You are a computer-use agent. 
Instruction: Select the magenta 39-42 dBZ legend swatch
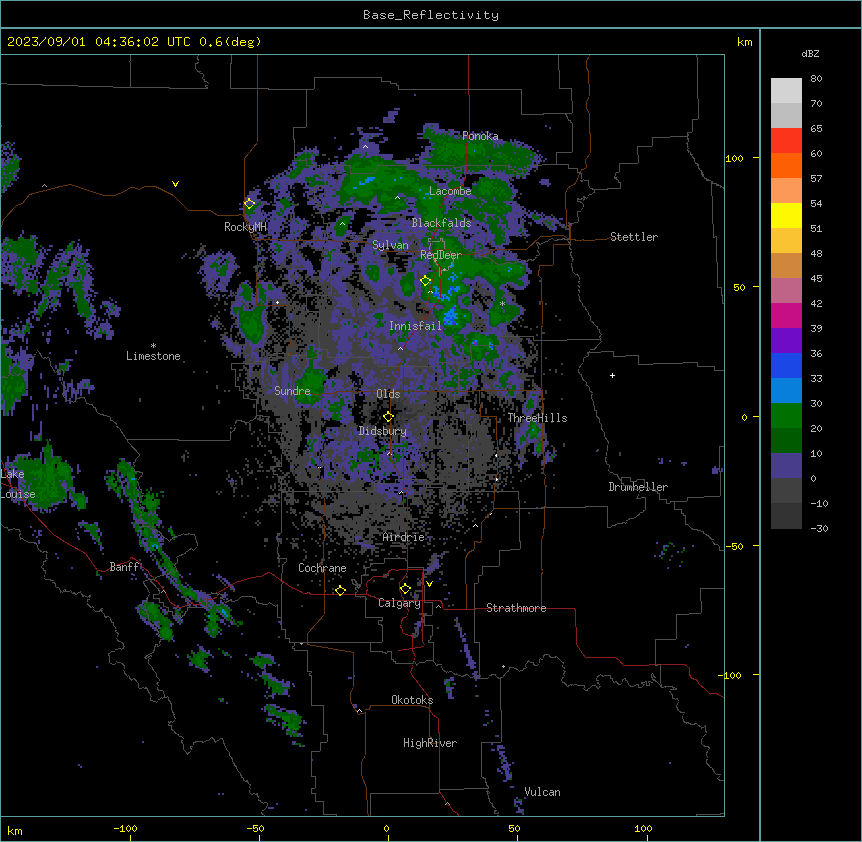pyautogui.click(x=786, y=315)
